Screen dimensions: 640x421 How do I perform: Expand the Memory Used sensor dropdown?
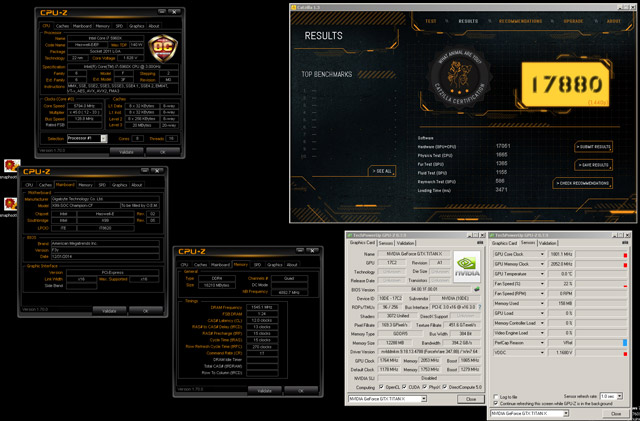click(x=542, y=303)
